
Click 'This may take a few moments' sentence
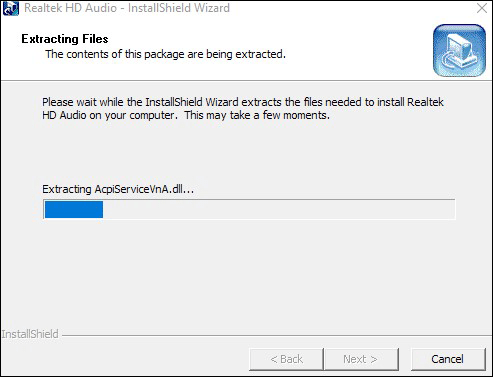click(x=257, y=115)
